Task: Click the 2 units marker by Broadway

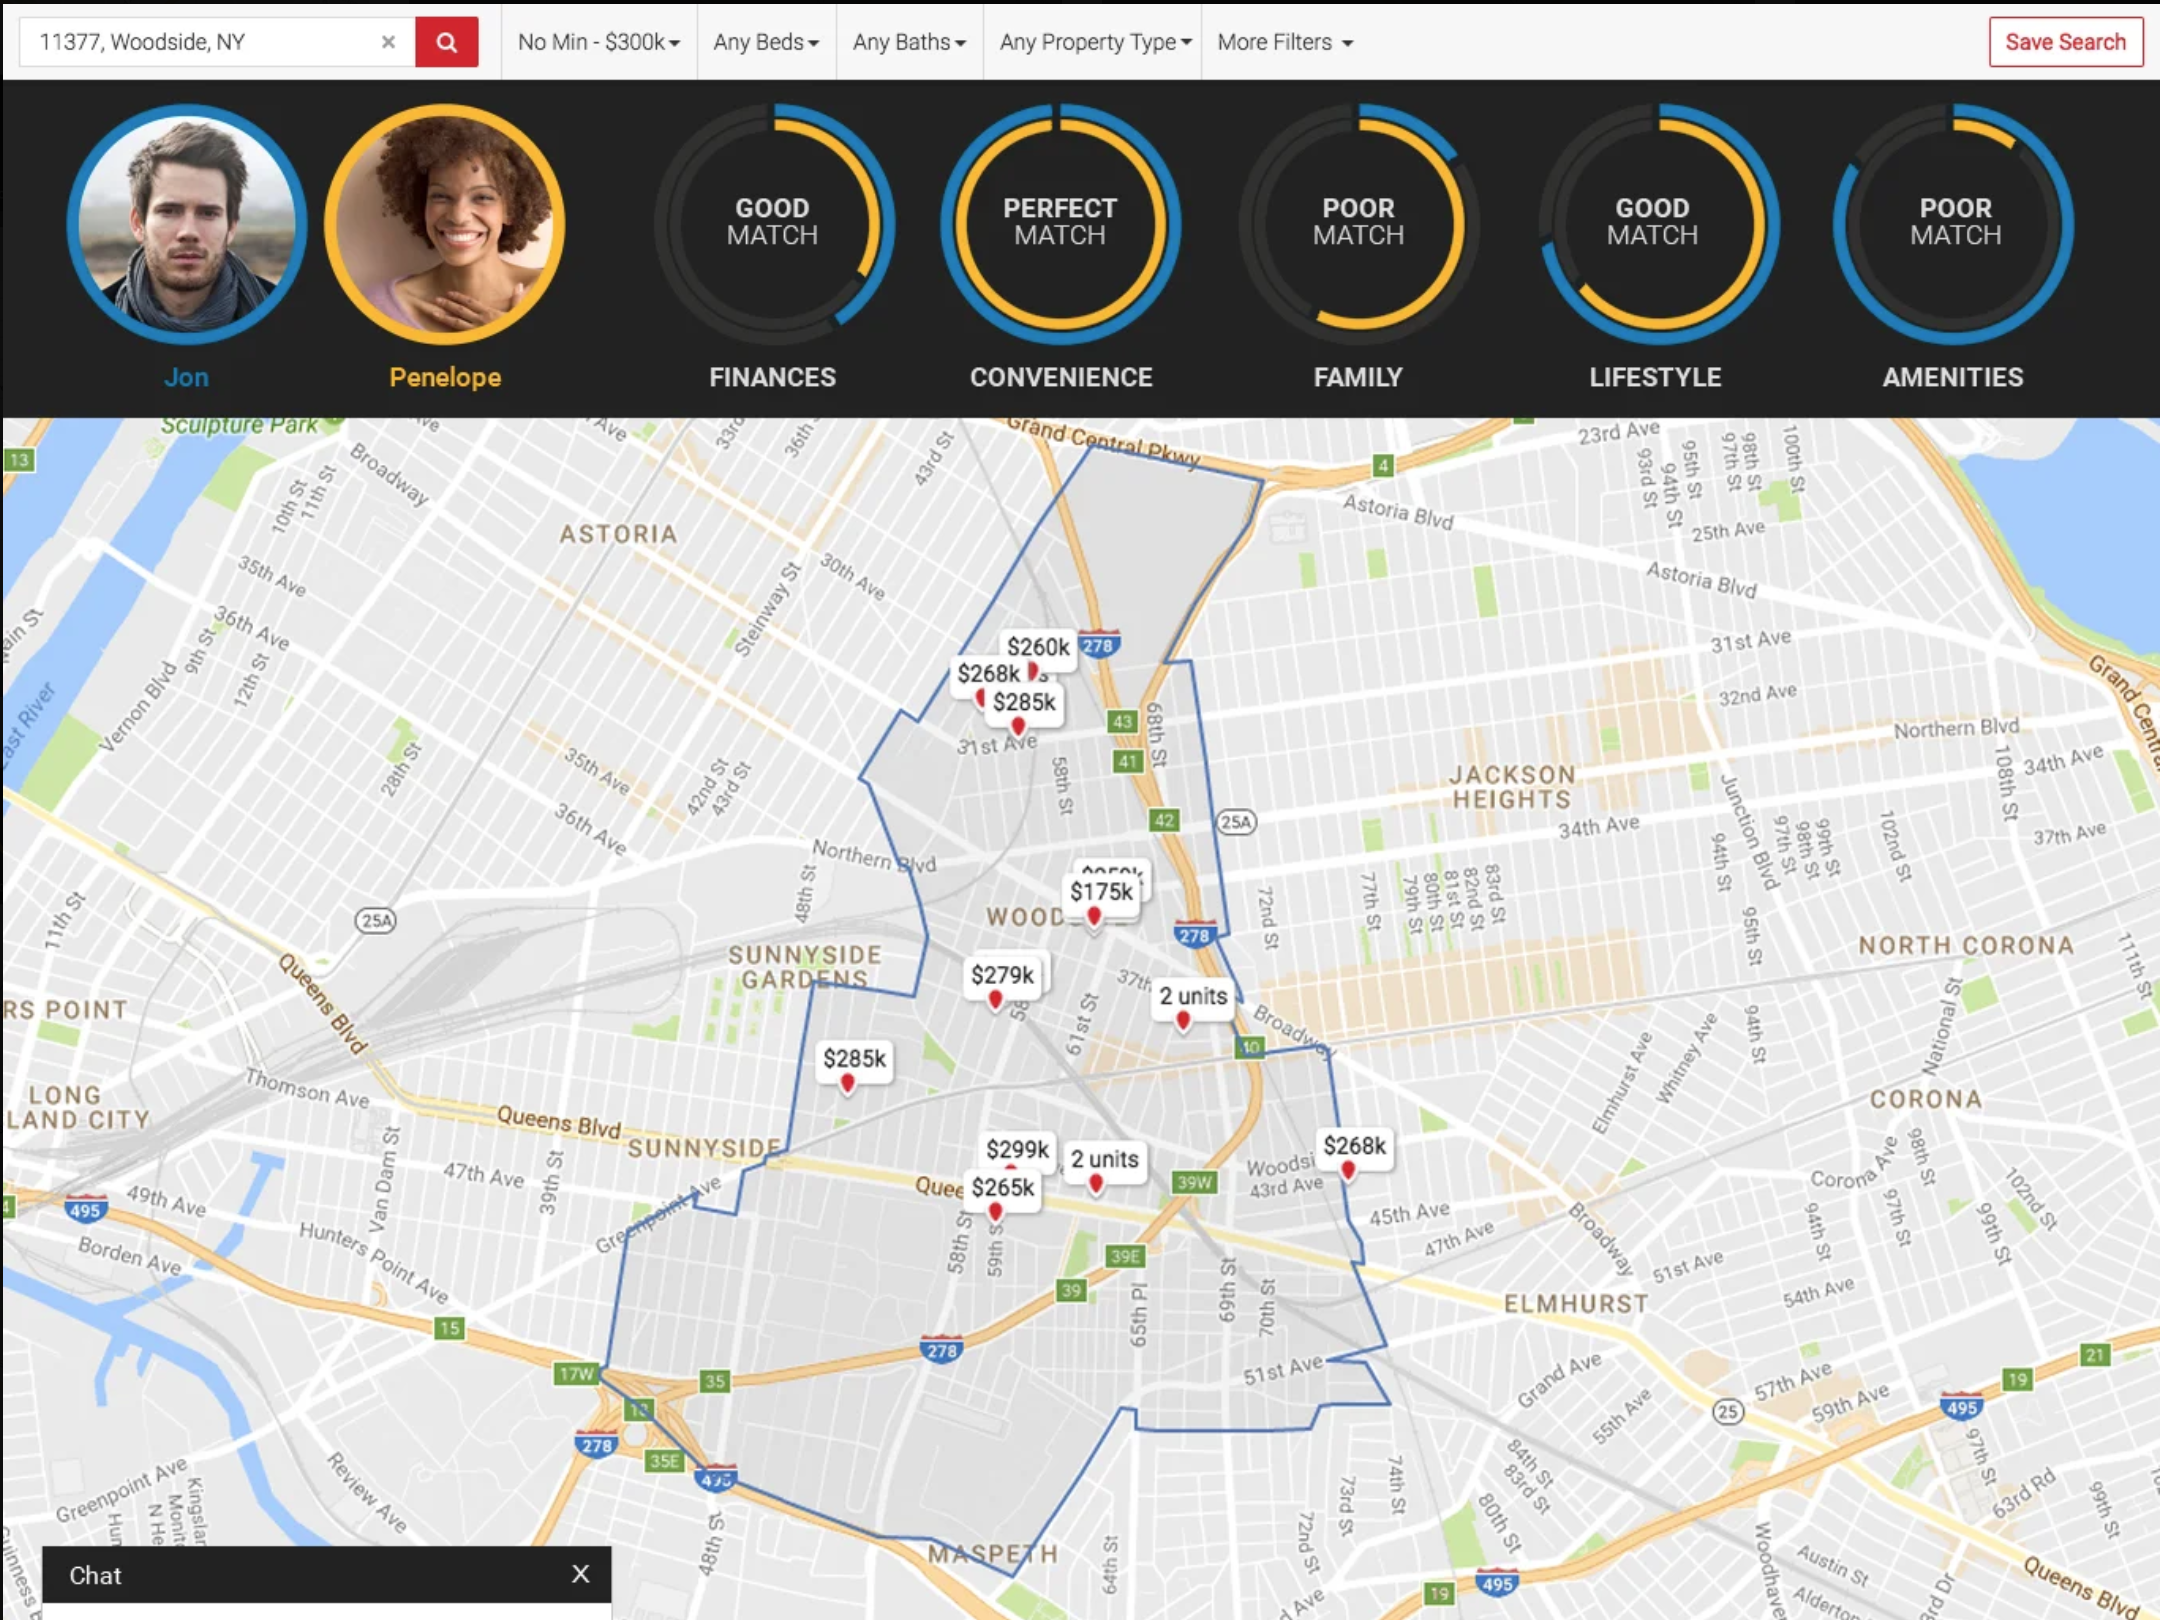Action: tap(1192, 997)
